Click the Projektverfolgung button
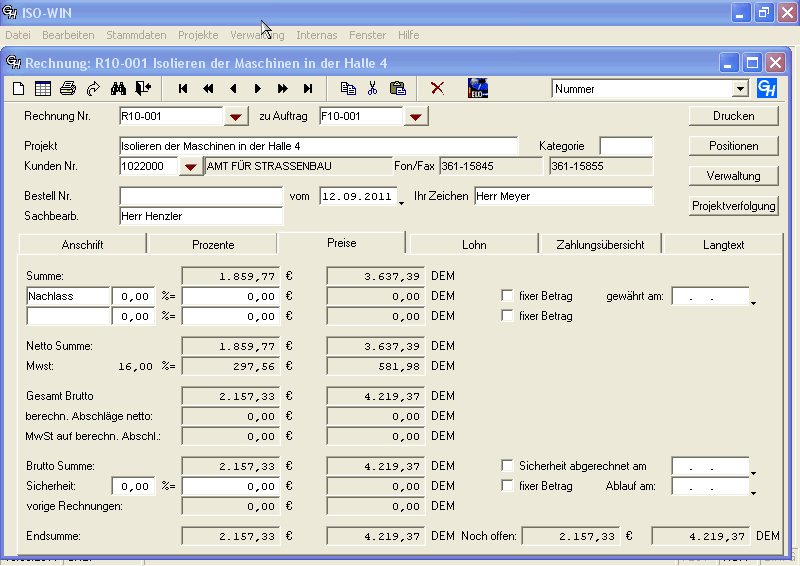800x566 pixels. (734, 206)
